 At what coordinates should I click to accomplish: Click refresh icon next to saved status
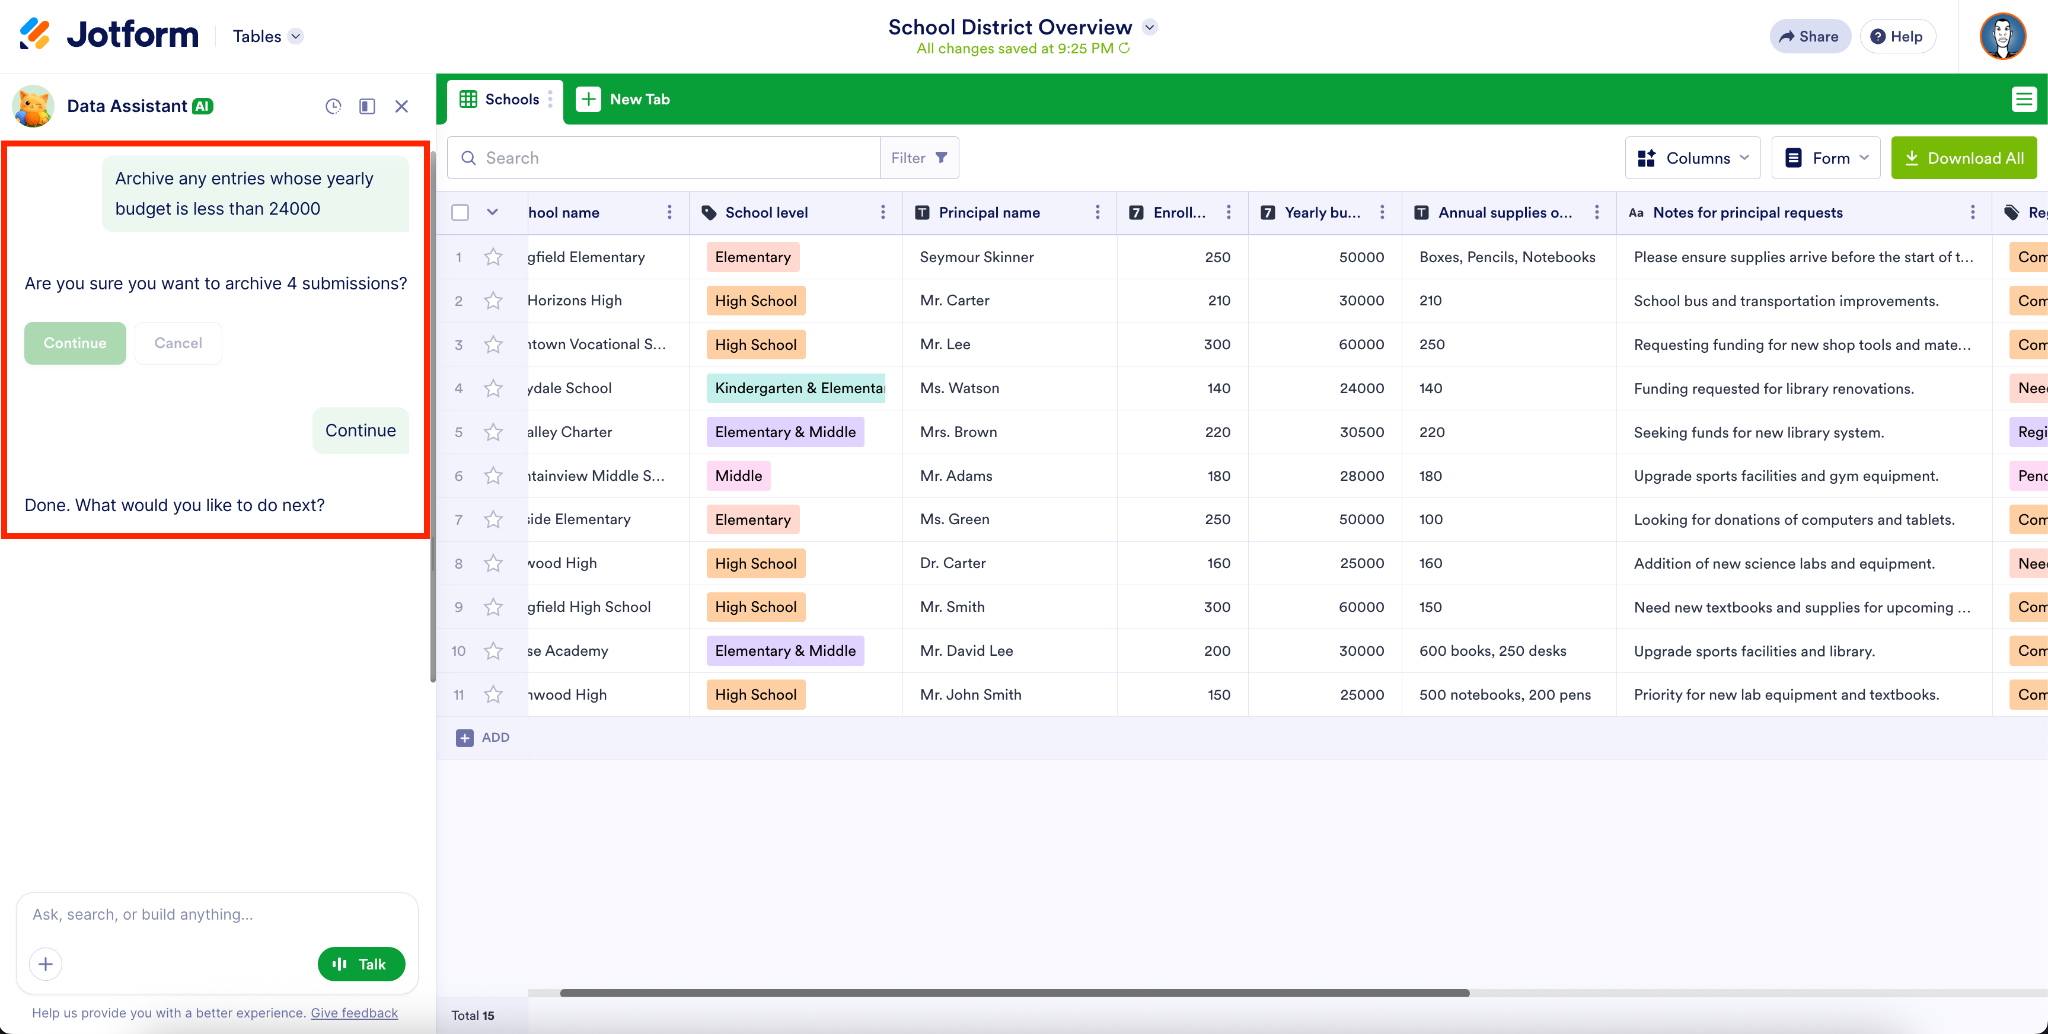point(1125,48)
